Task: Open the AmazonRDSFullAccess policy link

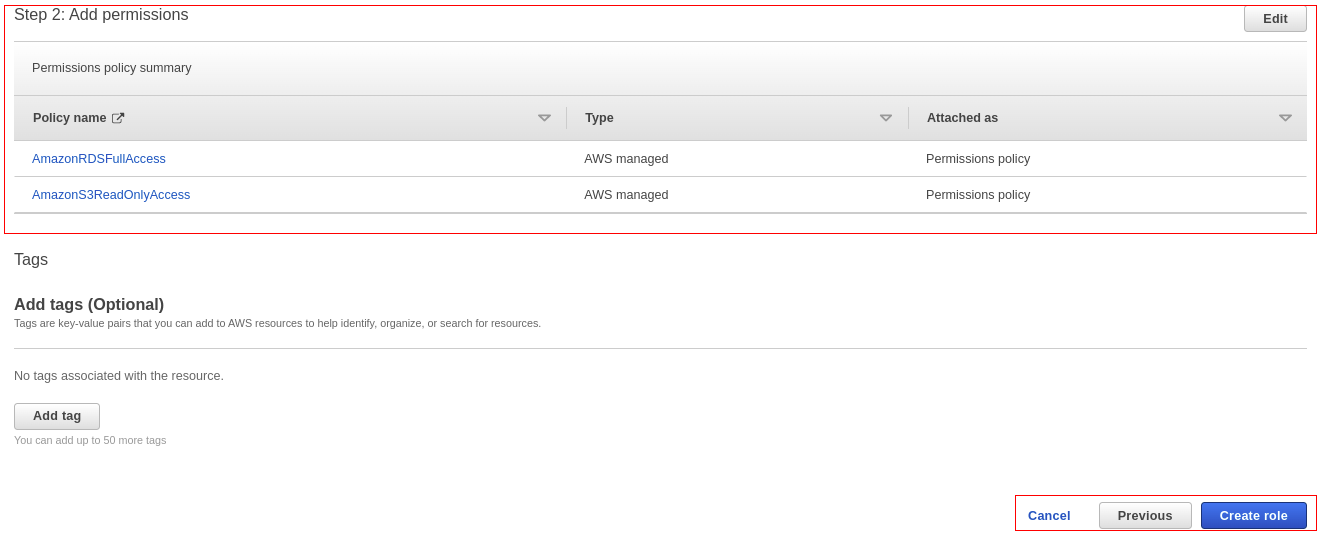Action: click(x=99, y=159)
